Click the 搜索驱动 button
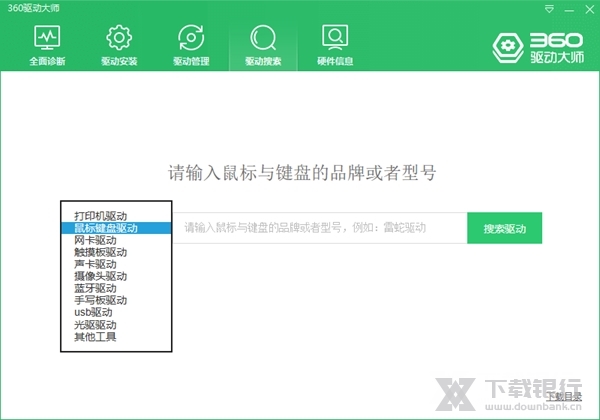The height and width of the screenshot is (420, 600). coord(504,228)
